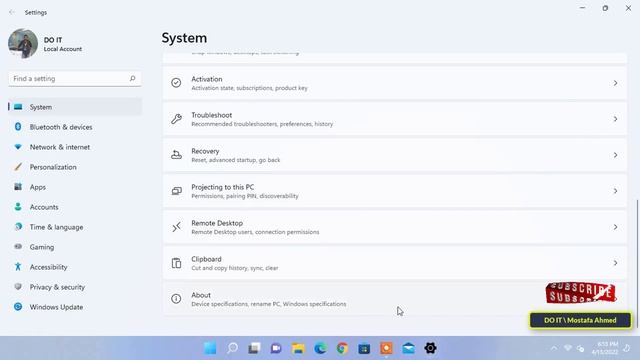Click the Find a setting search box
Viewport: 640px width, 360px height.
[x=75, y=78]
